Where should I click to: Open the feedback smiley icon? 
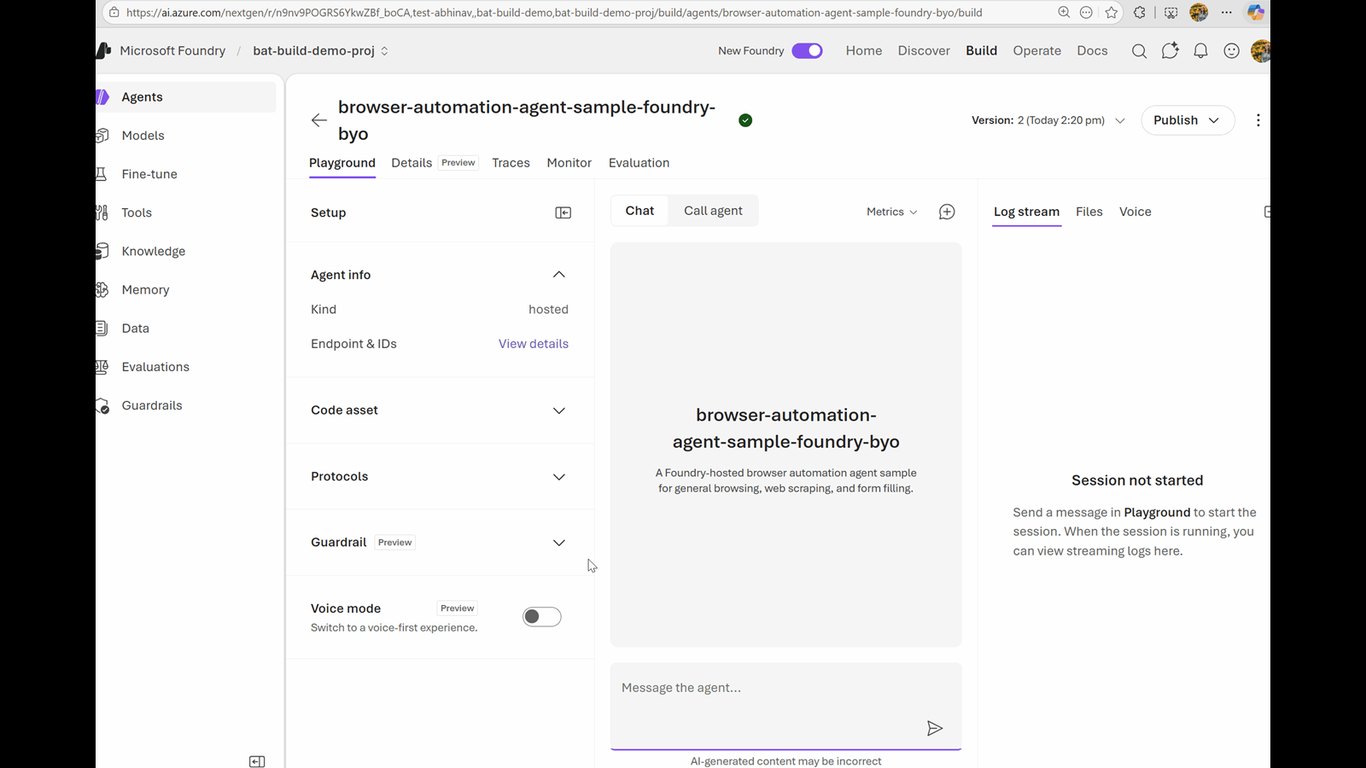tap(1232, 51)
